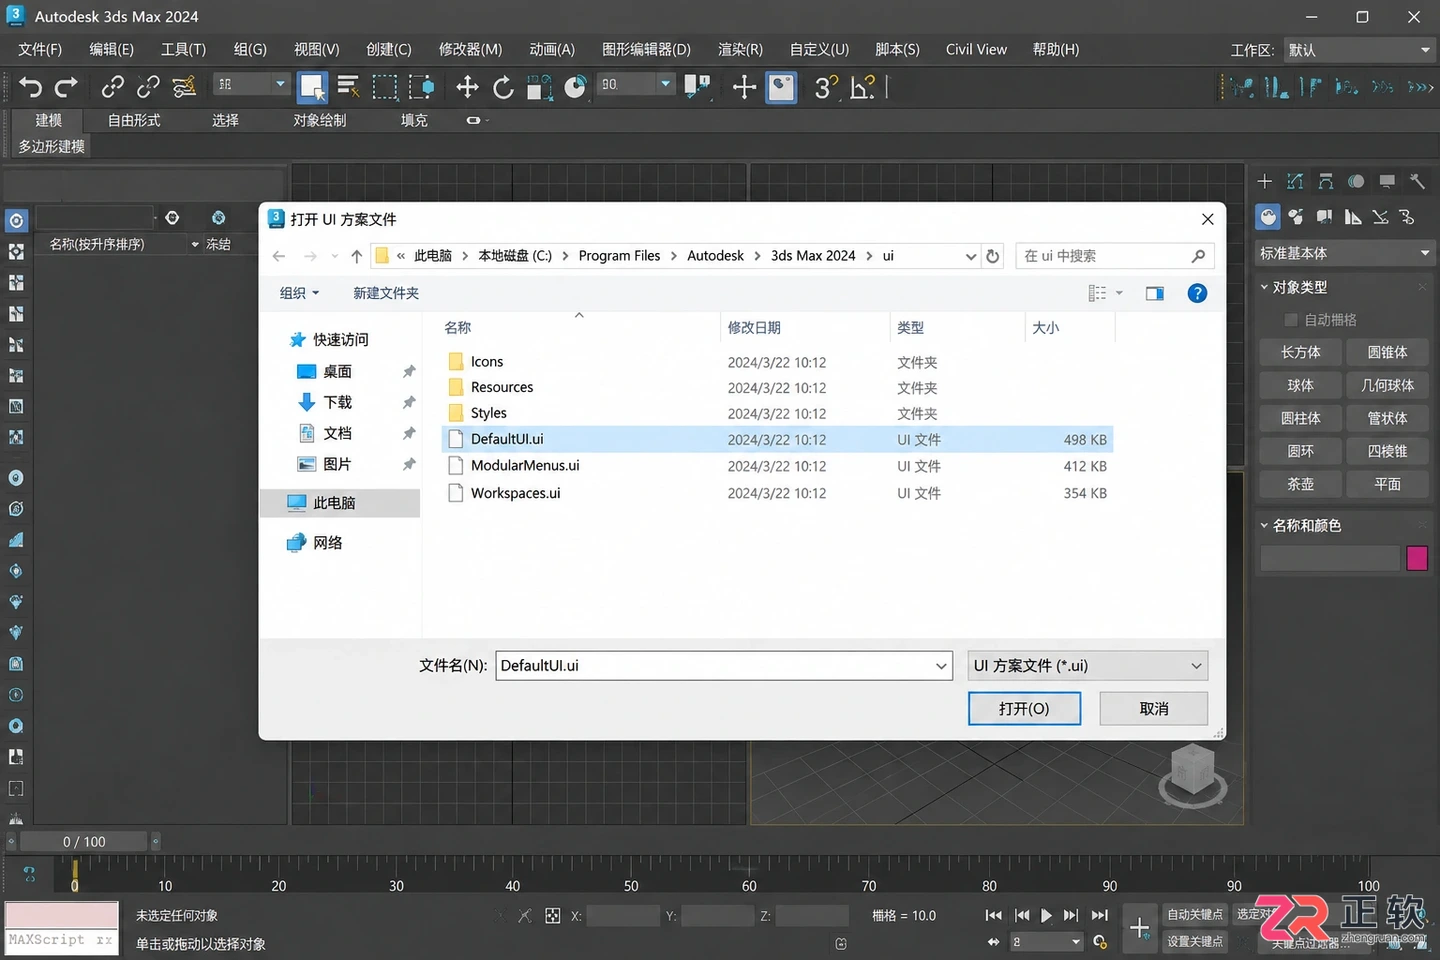Toggle the 自动关键点 auto key button

[x=1195, y=915]
